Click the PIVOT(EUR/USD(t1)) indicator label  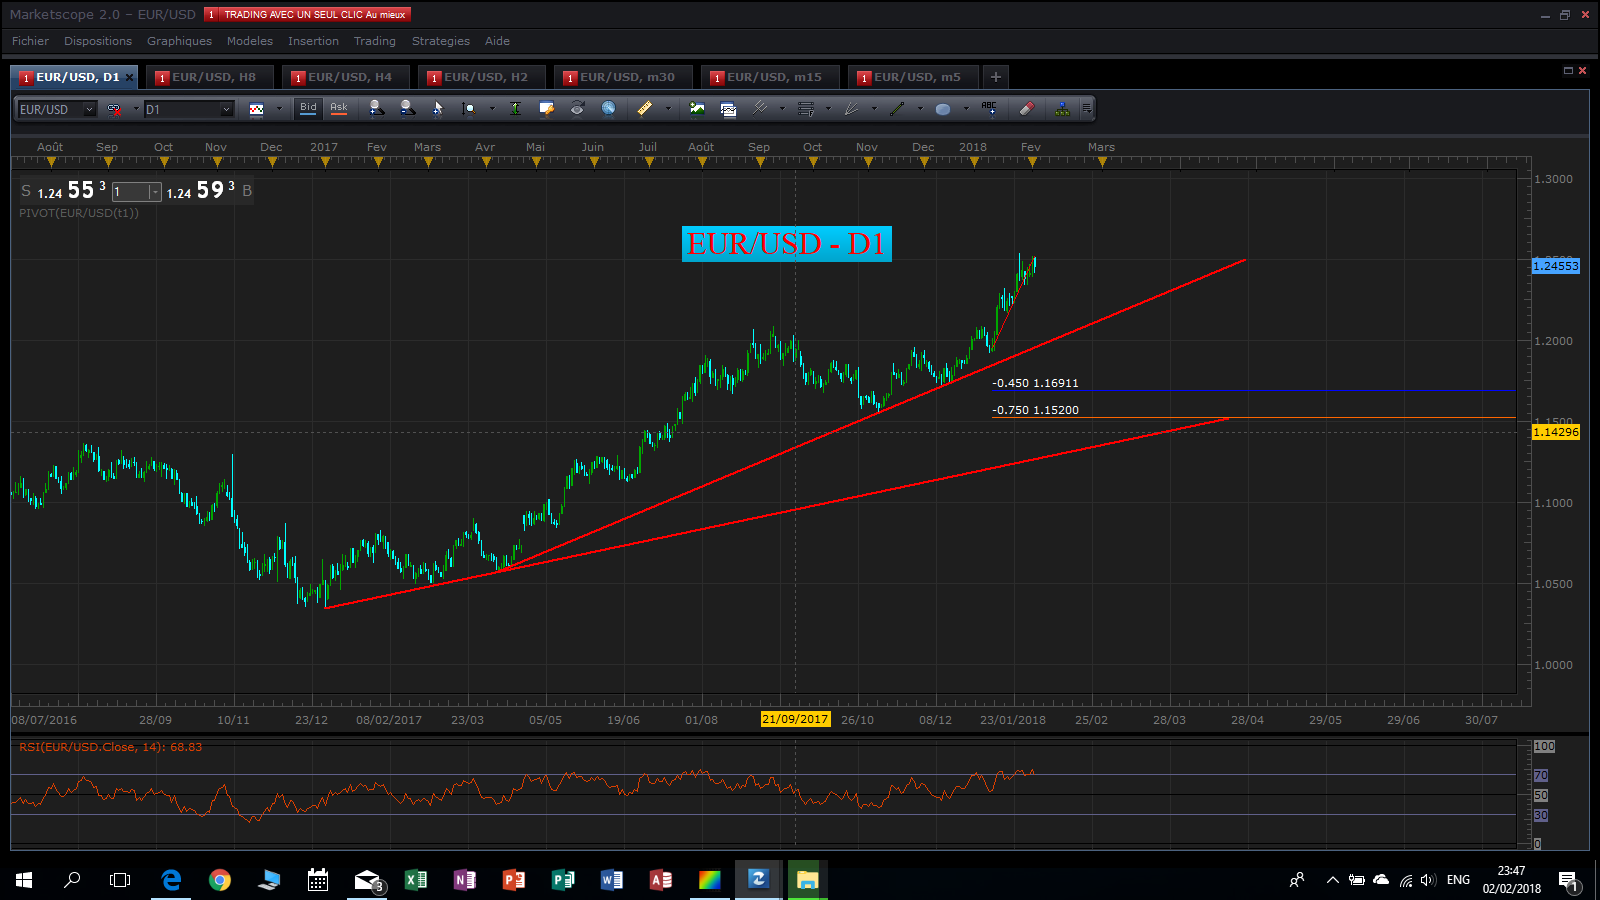79,213
